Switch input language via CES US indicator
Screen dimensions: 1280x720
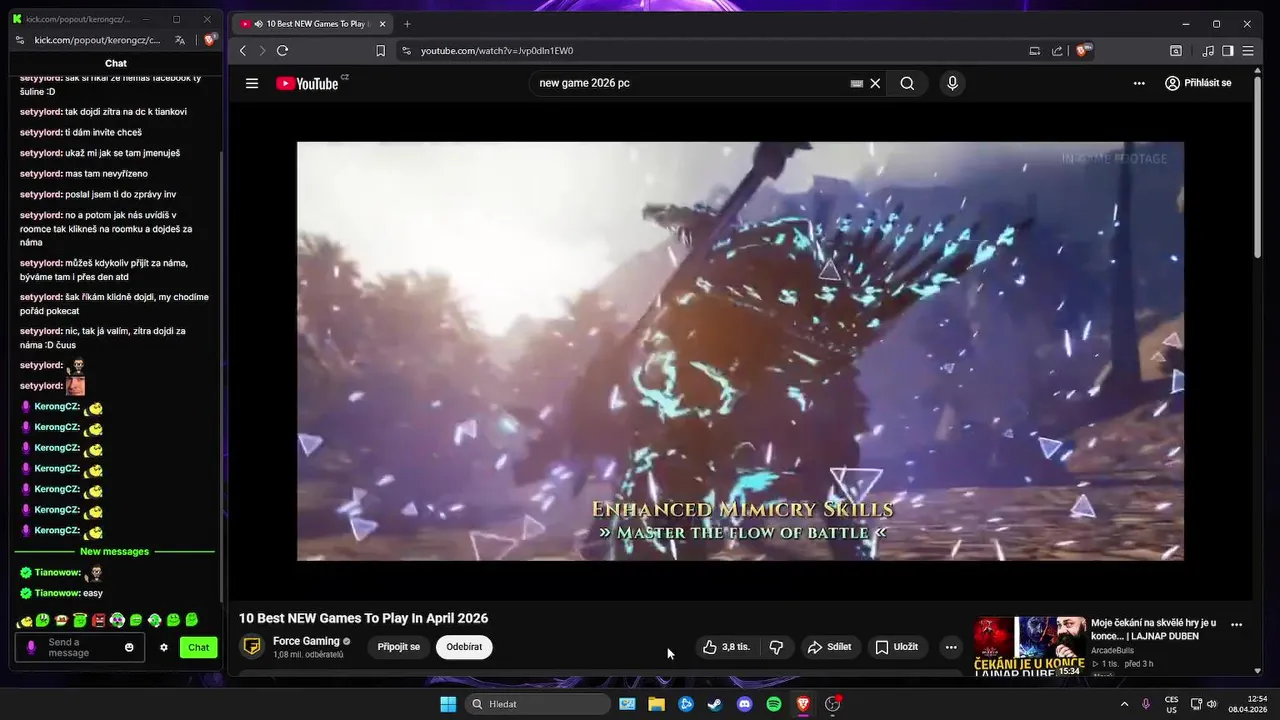point(1171,704)
